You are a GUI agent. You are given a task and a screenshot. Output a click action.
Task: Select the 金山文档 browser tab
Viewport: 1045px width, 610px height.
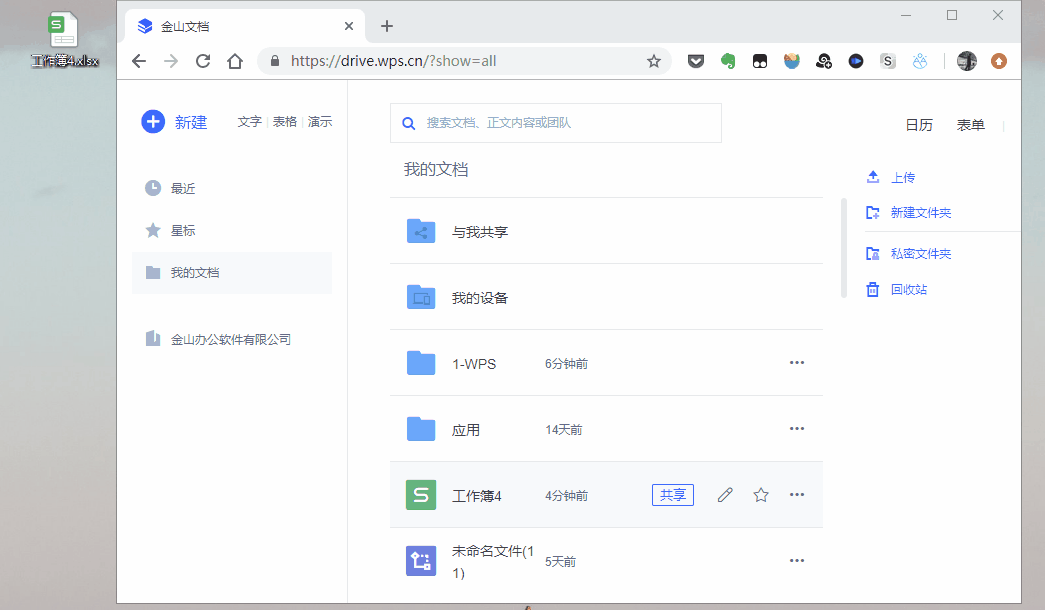(245, 27)
